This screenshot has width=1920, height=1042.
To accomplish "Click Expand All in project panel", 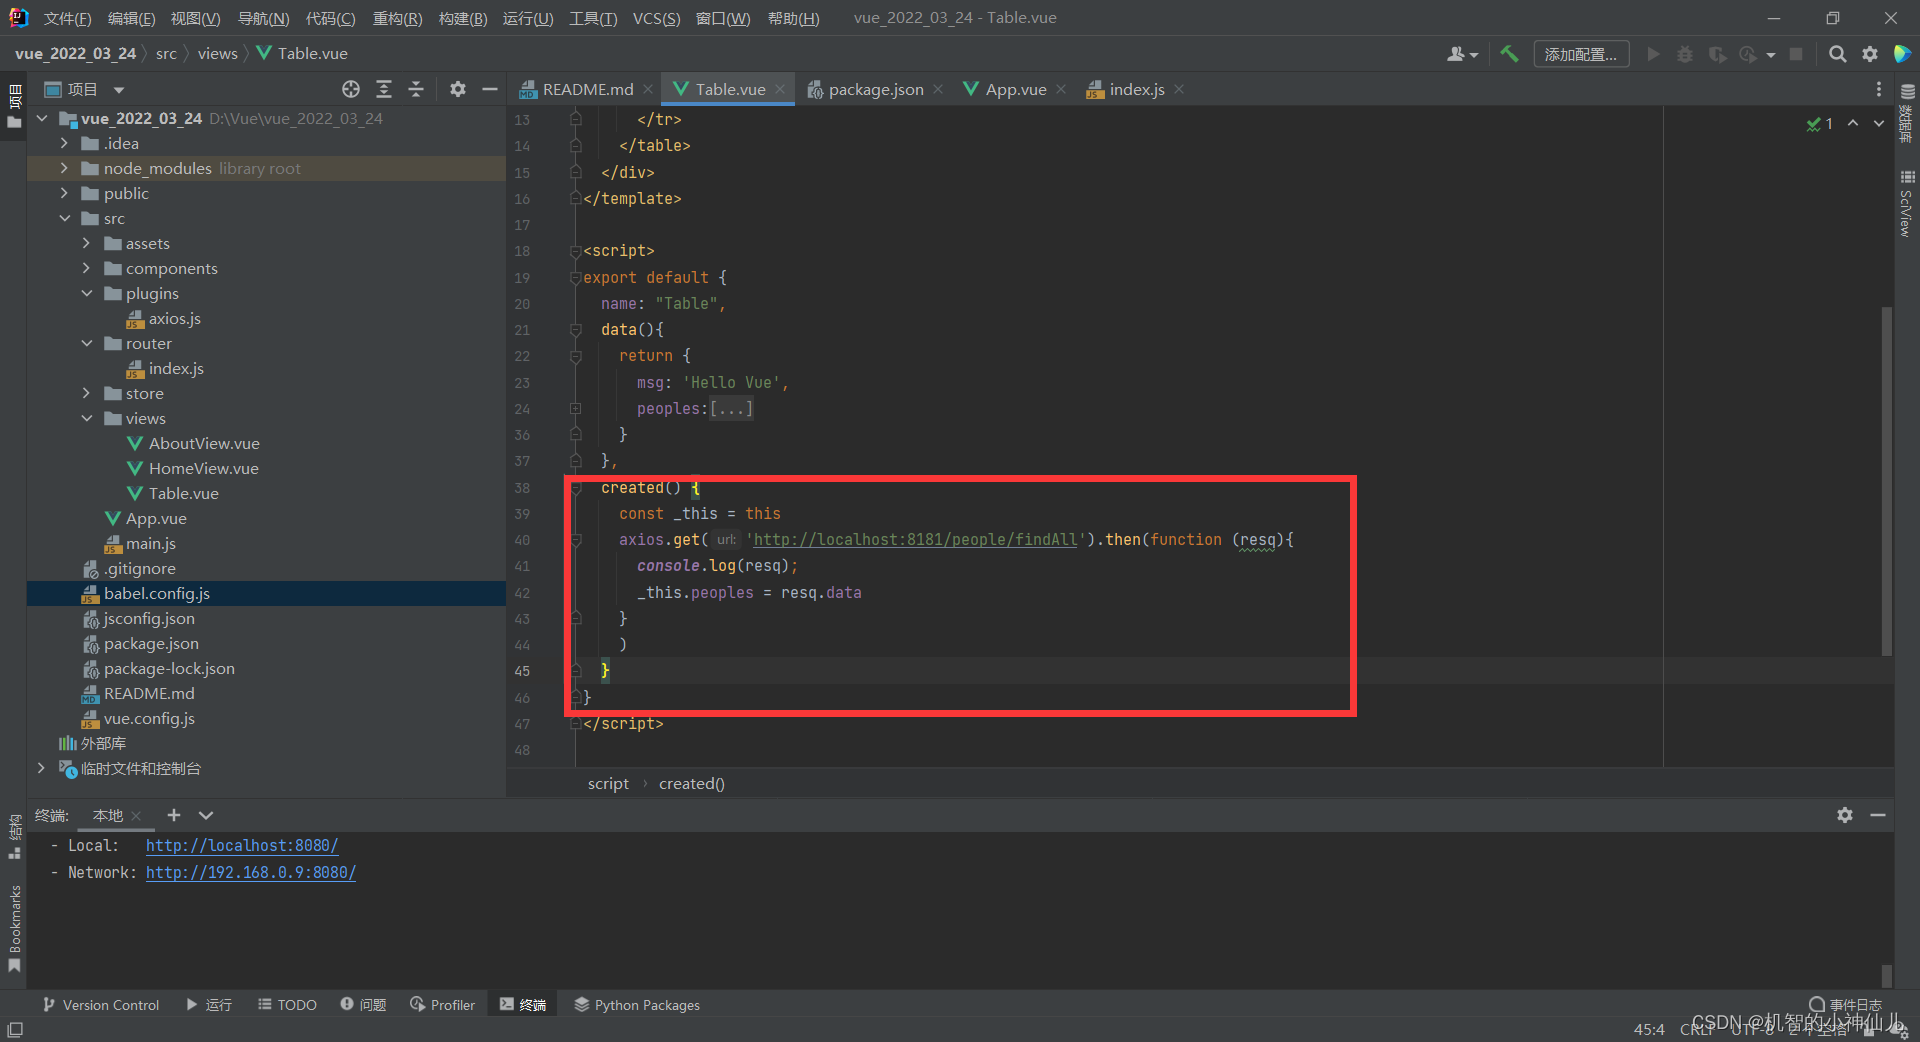I will pos(384,89).
